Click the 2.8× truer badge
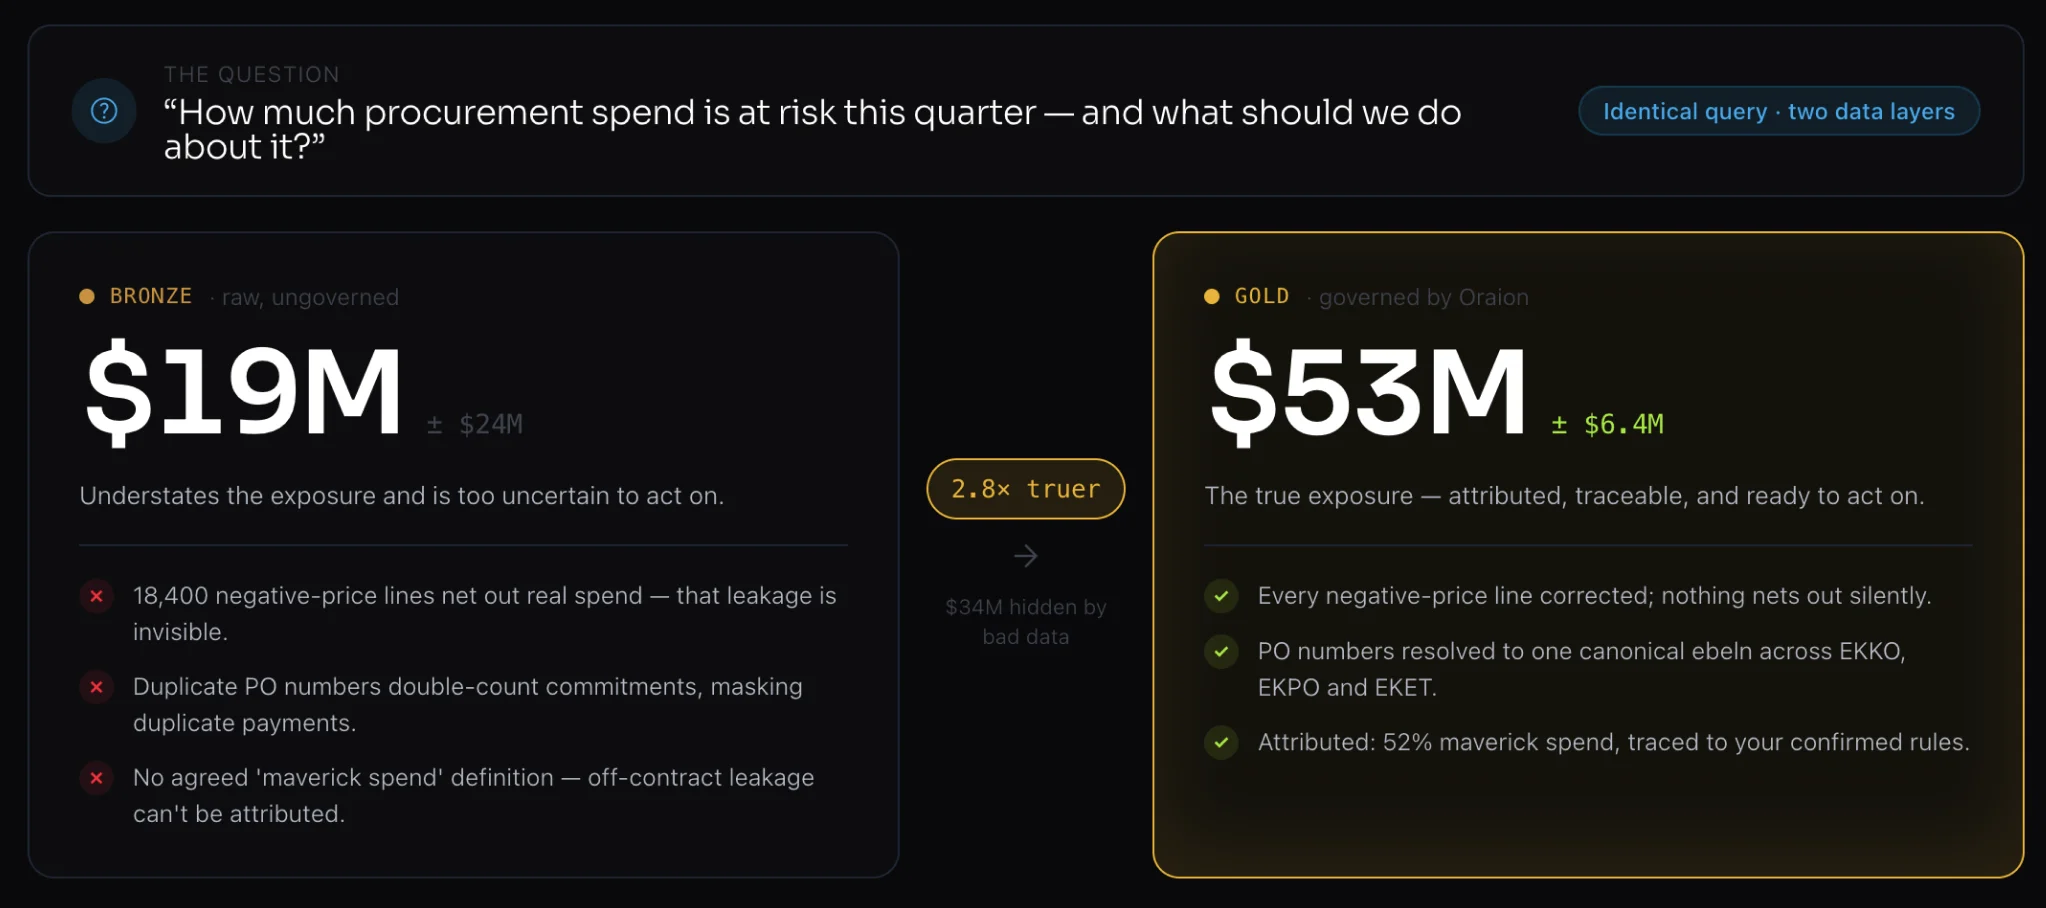 (1026, 489)
